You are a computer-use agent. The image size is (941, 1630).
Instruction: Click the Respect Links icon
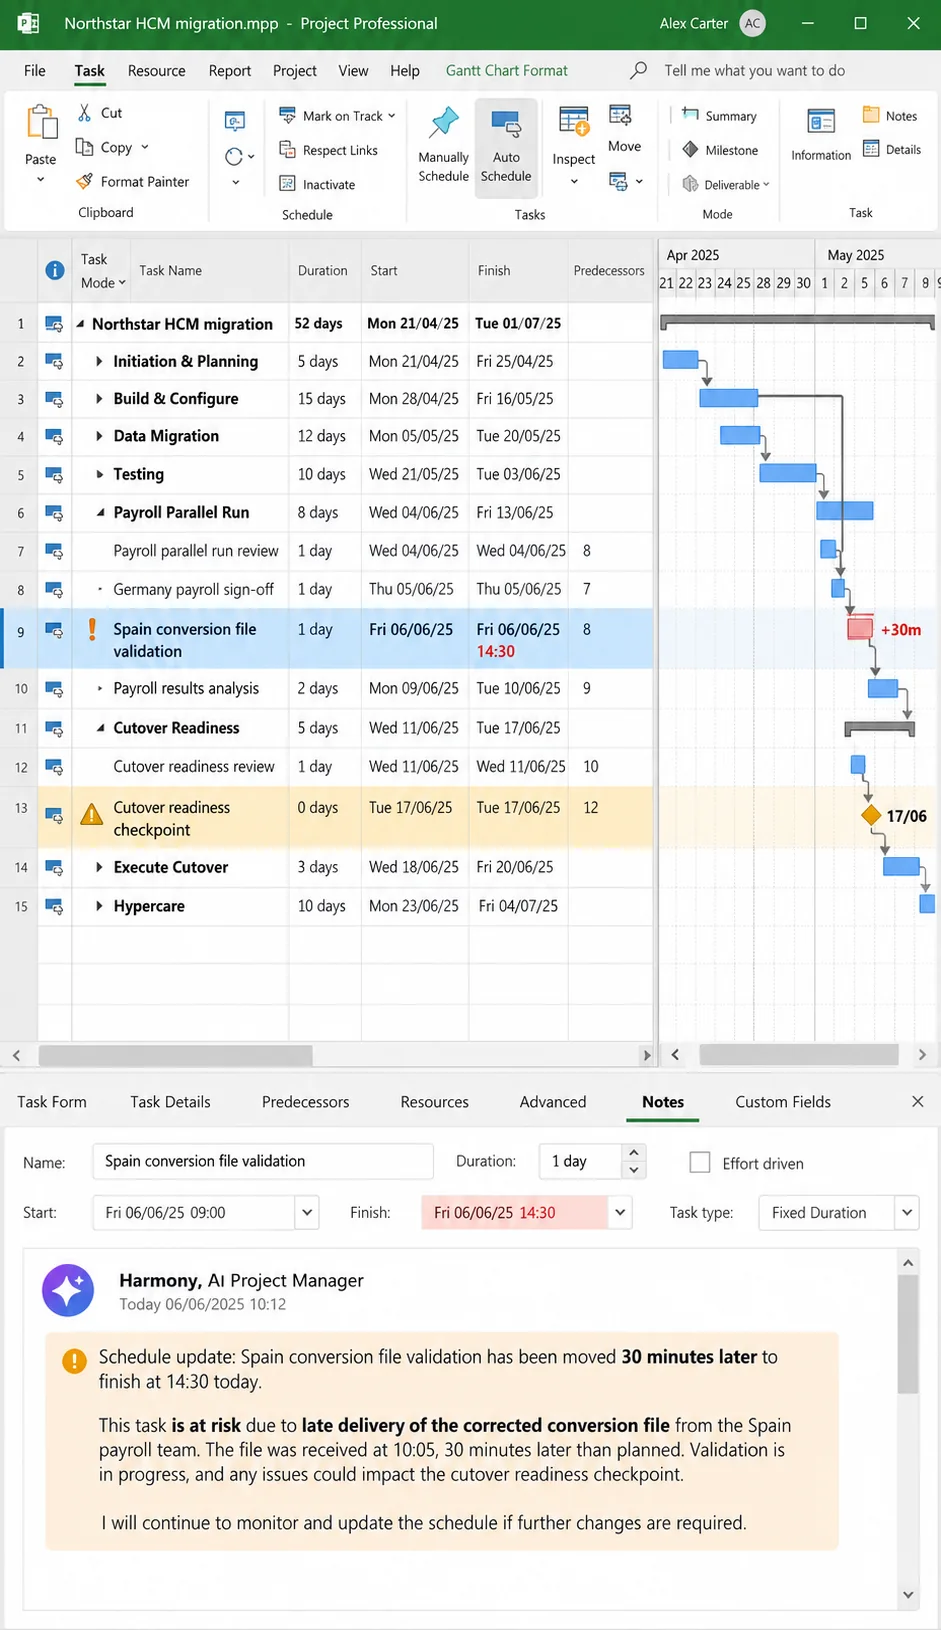(x=287, y=150)
